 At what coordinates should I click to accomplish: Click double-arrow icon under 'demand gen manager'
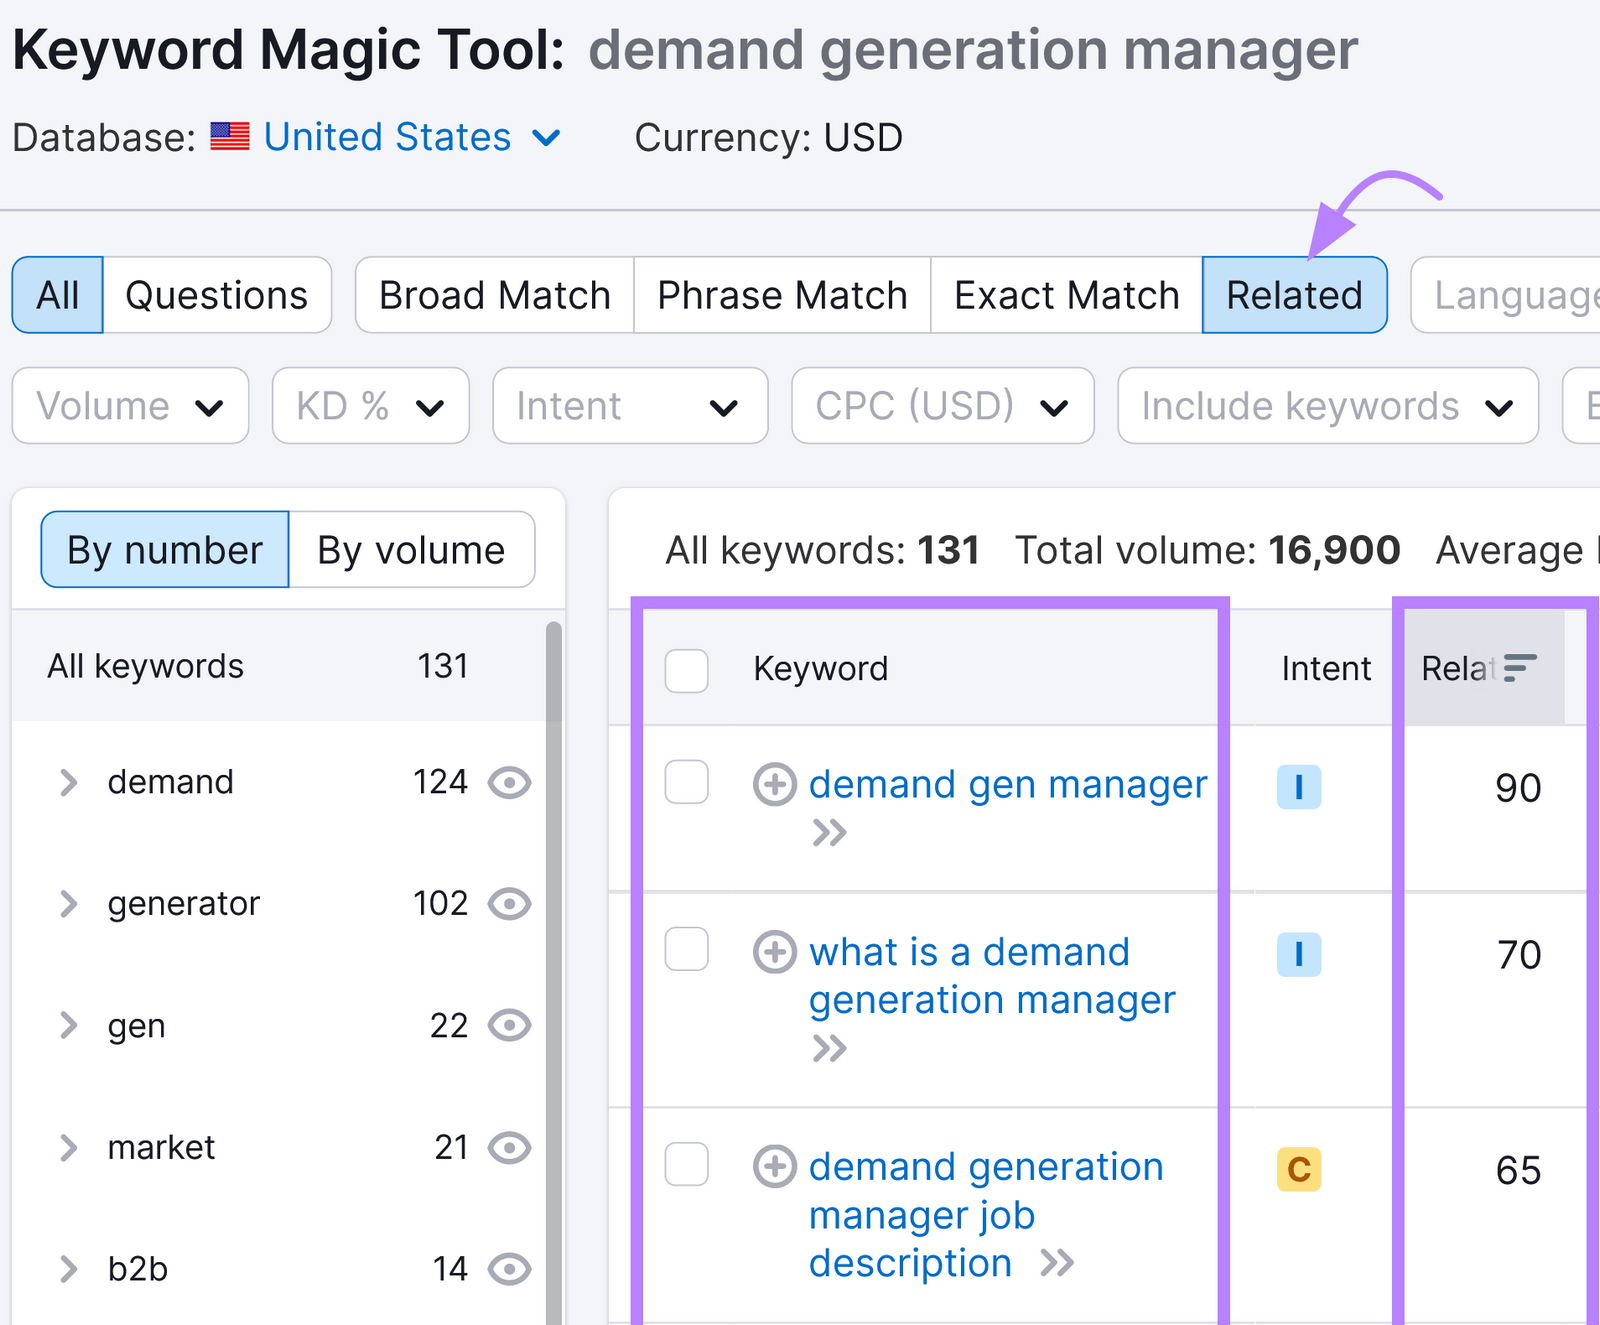click(829, 833)
